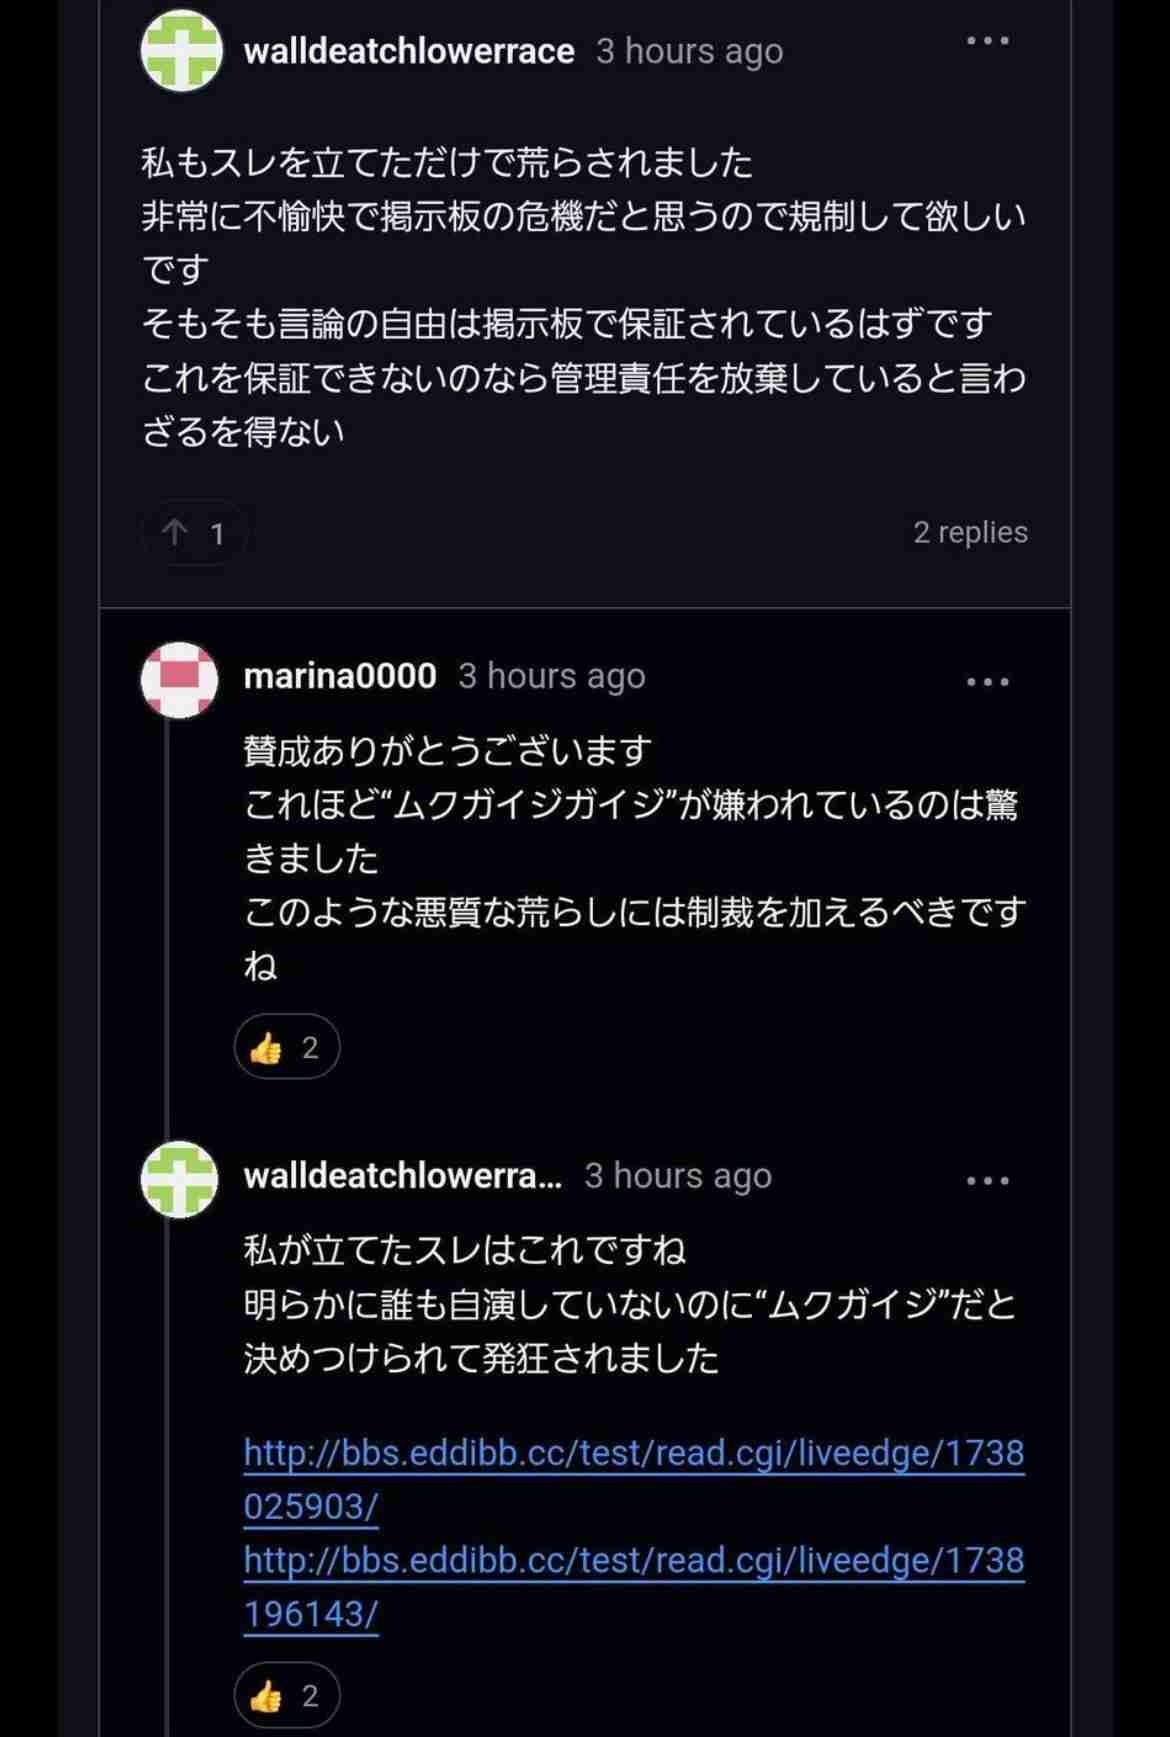Image resolution: width=1170 pixels, height=1737 pixels.
Task: Click the "2 replies" counter
Action: click(970, 532)
